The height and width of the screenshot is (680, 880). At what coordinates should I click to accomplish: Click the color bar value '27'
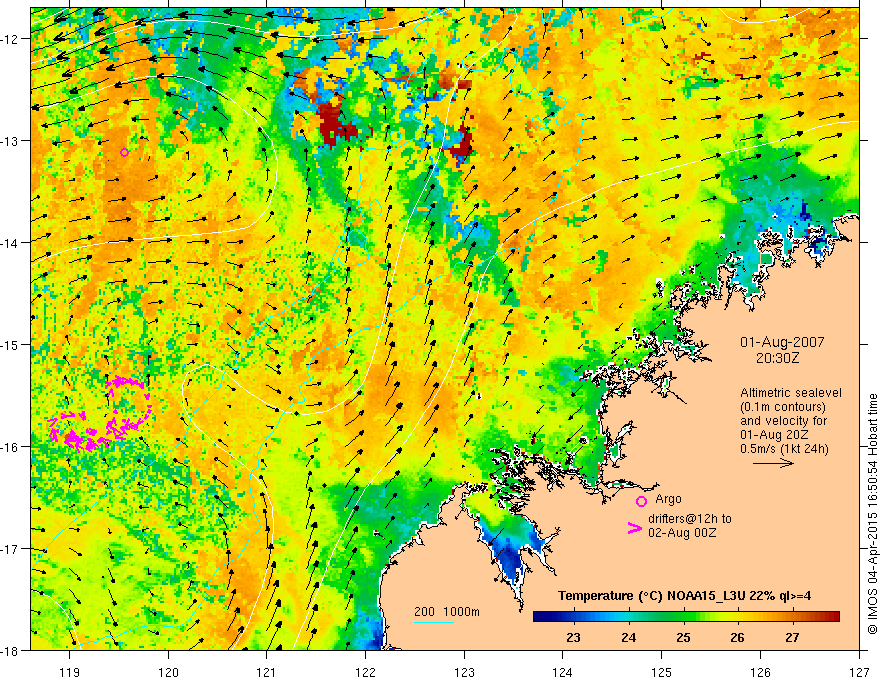(x=792, y=638)
